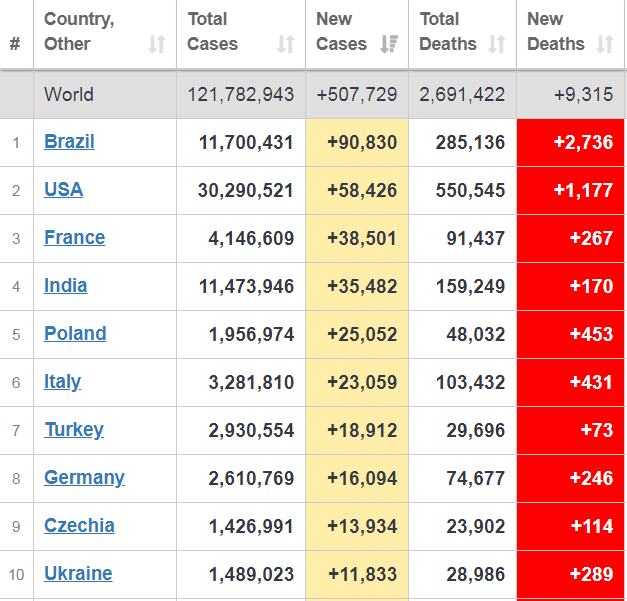The width and height of the screenshot is (627, 601).
Task: Click the # rank column header
Action: pyautogui.click(x=15, y=44)
